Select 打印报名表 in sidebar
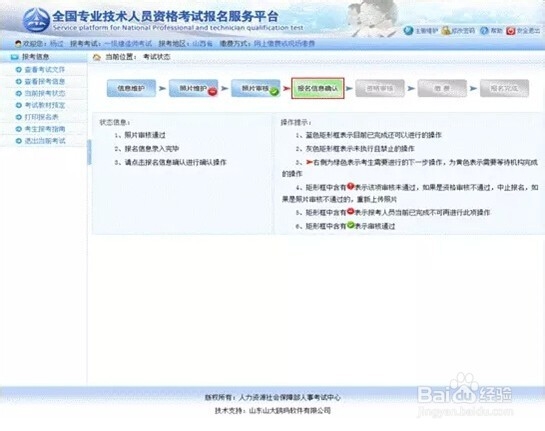This screenshot has height=431, width=545. coord(41,117)
